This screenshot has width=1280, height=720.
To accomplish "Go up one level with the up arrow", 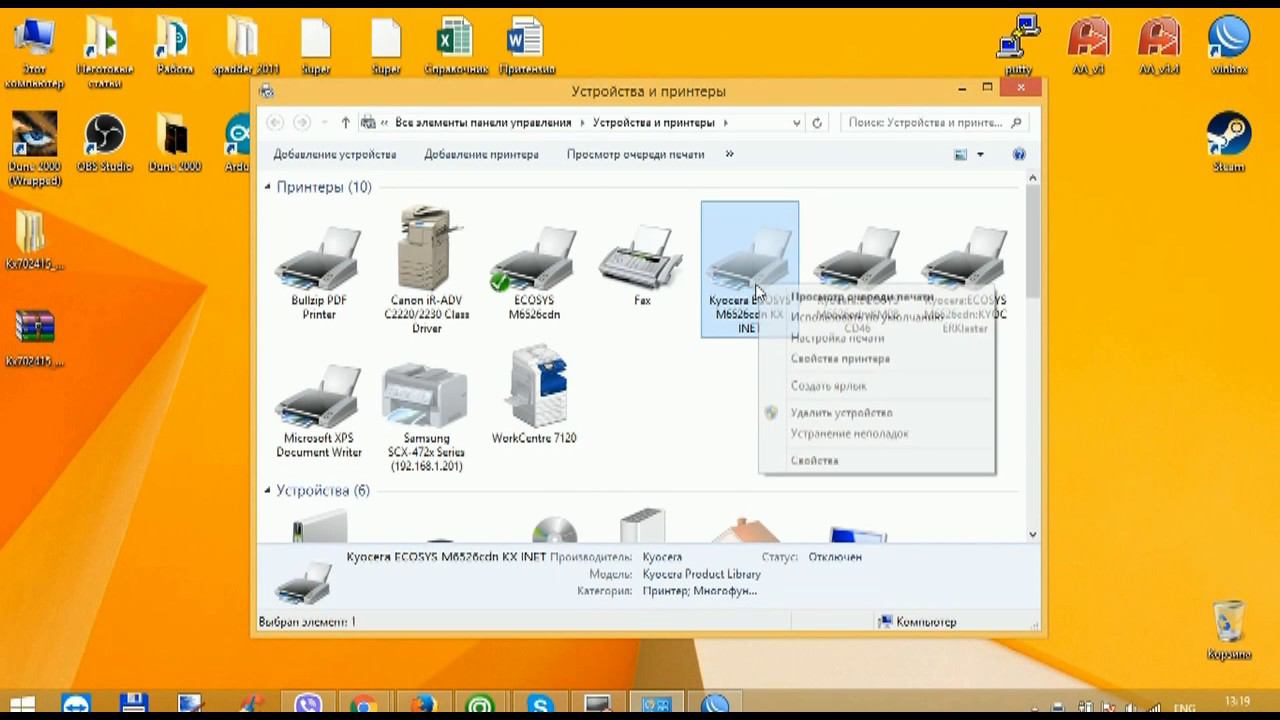I will point(346,122).
